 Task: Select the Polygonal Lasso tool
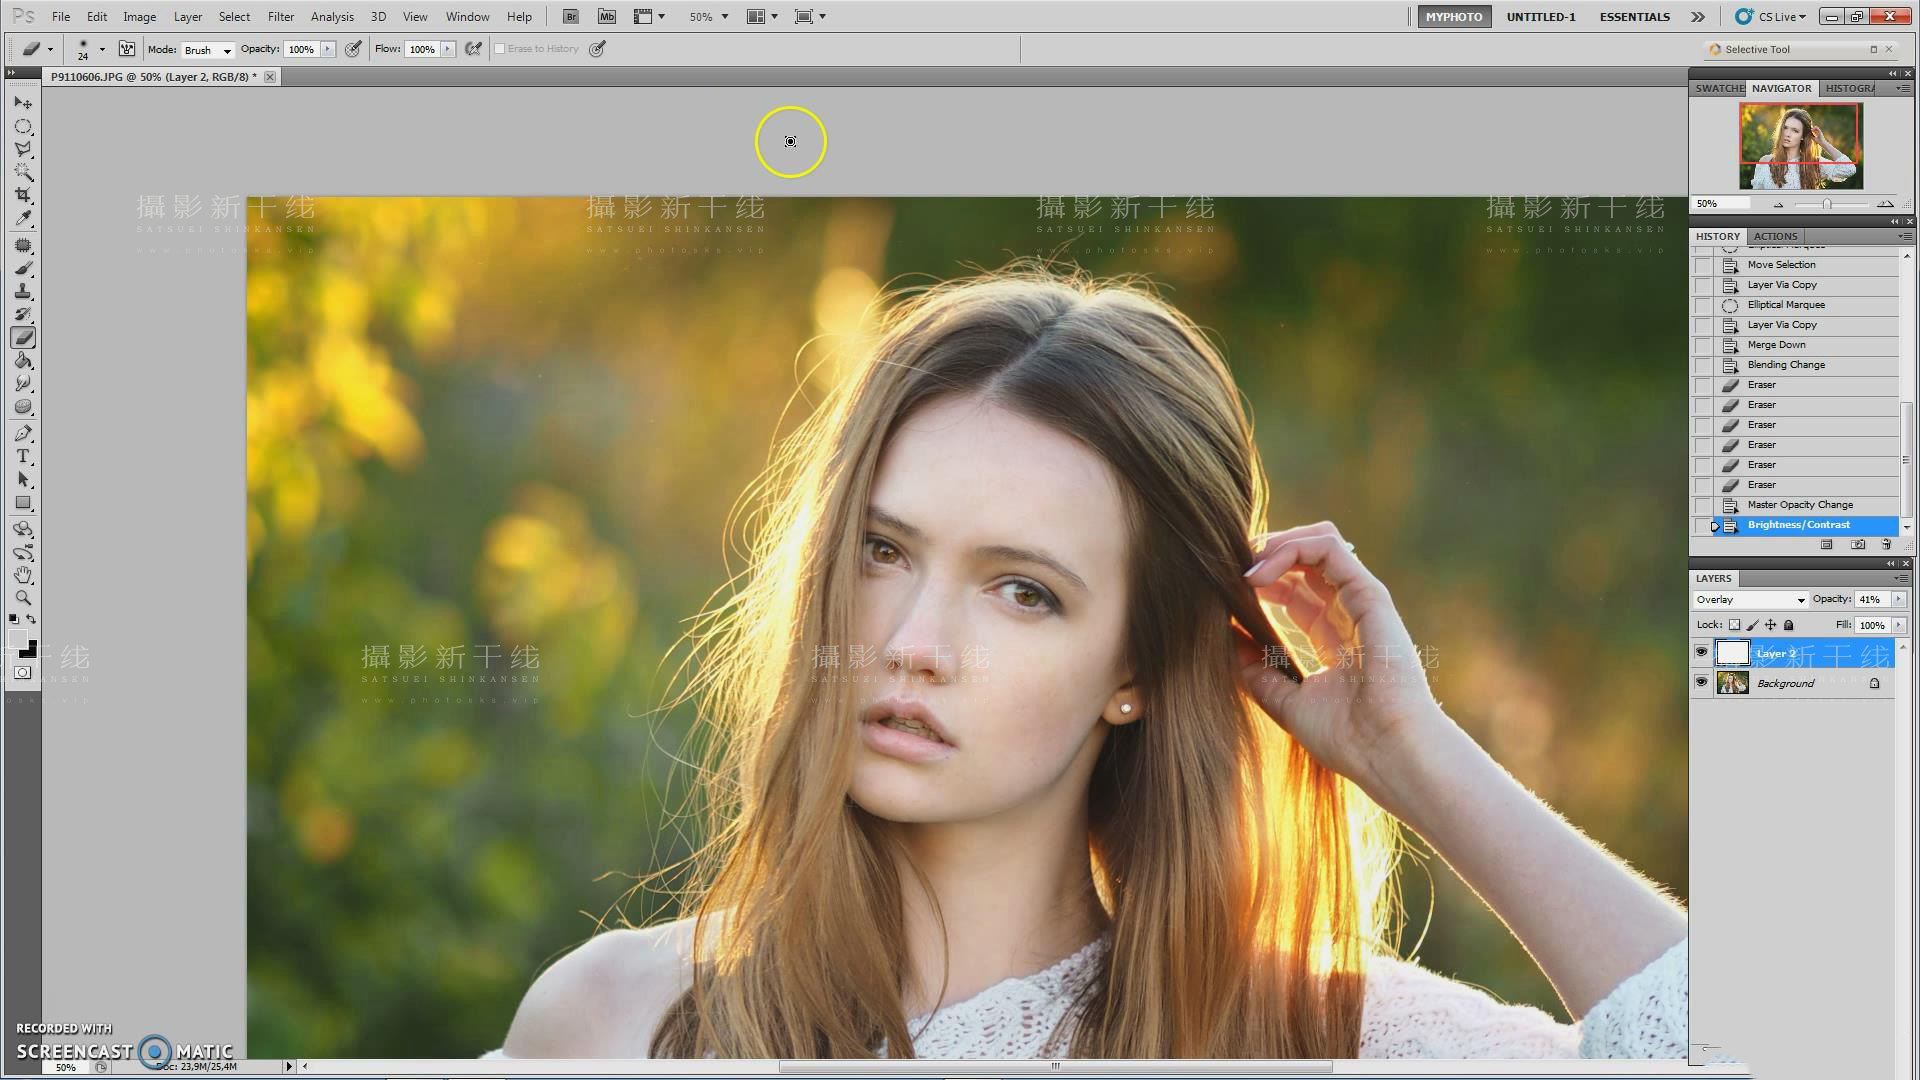coord(23,150)
